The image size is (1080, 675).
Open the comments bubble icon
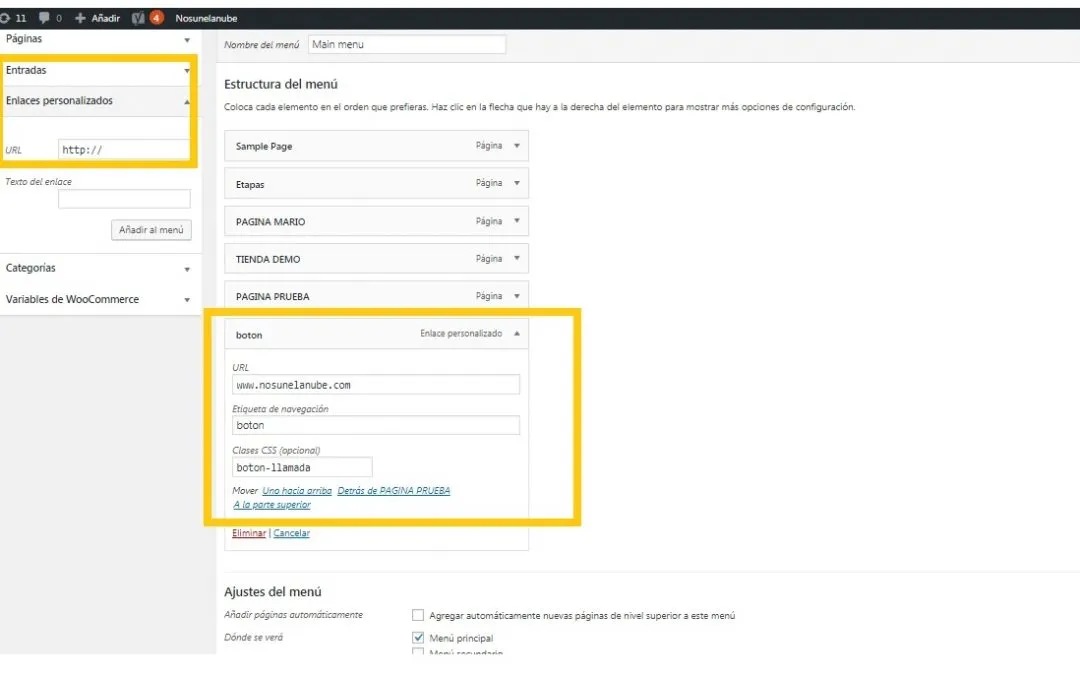click(44, 18)
